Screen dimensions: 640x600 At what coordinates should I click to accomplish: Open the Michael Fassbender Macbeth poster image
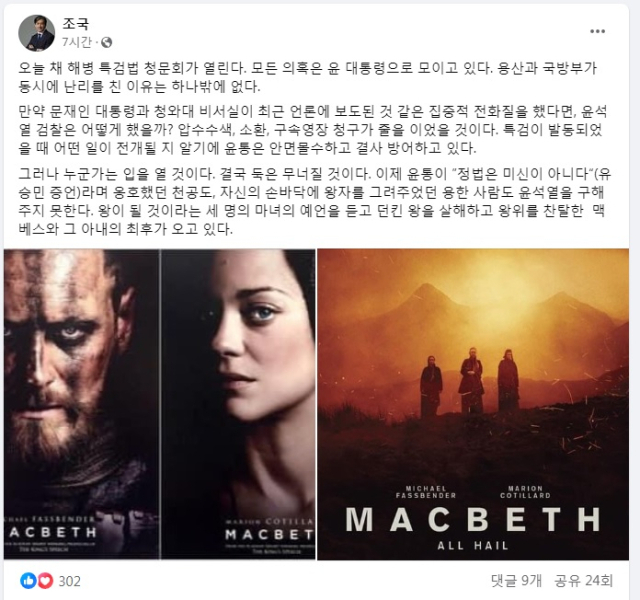pos(82,404)
